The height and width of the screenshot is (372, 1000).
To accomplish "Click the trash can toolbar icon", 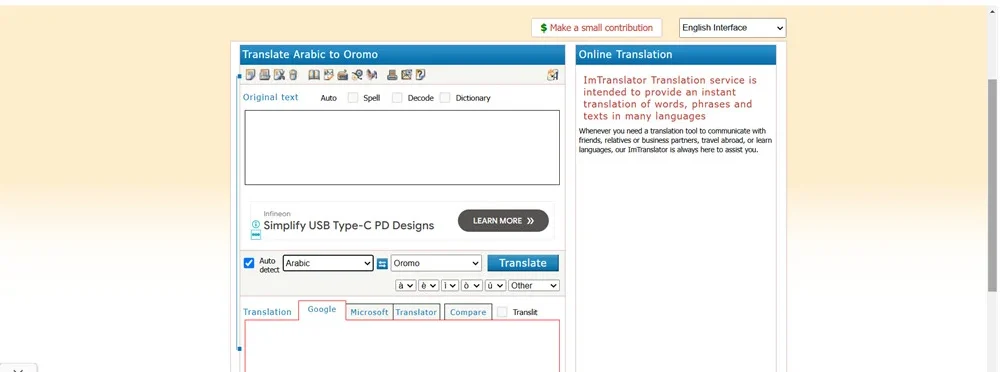I will [x=293, y=75].
